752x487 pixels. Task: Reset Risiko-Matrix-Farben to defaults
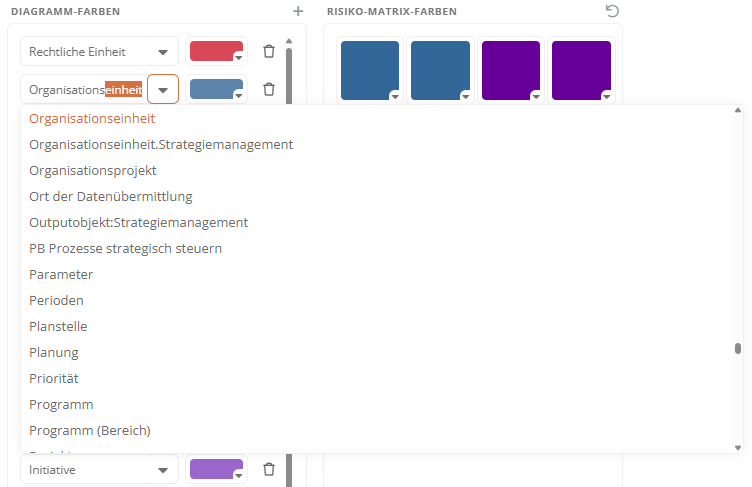point(612,11)
